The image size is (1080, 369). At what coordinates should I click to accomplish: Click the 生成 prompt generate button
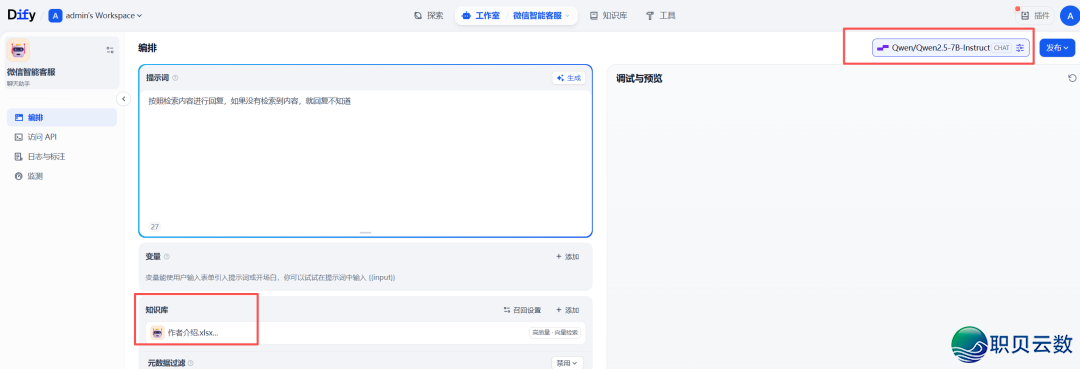(569, 78)
